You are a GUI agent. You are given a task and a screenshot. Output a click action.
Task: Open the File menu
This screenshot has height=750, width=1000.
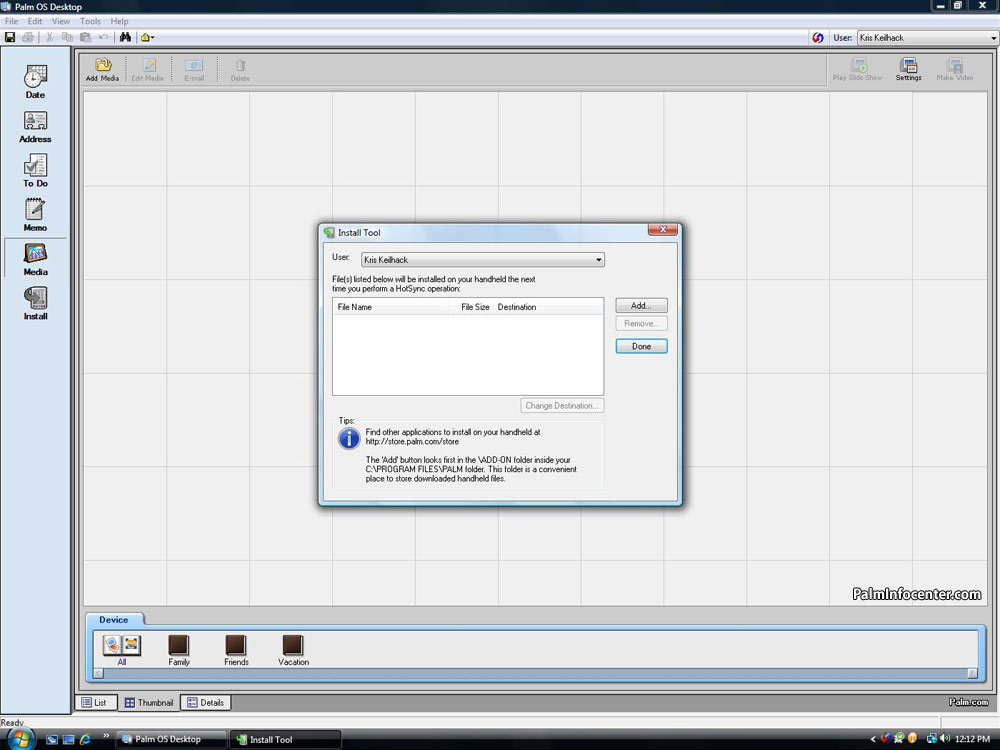point(11,21)
